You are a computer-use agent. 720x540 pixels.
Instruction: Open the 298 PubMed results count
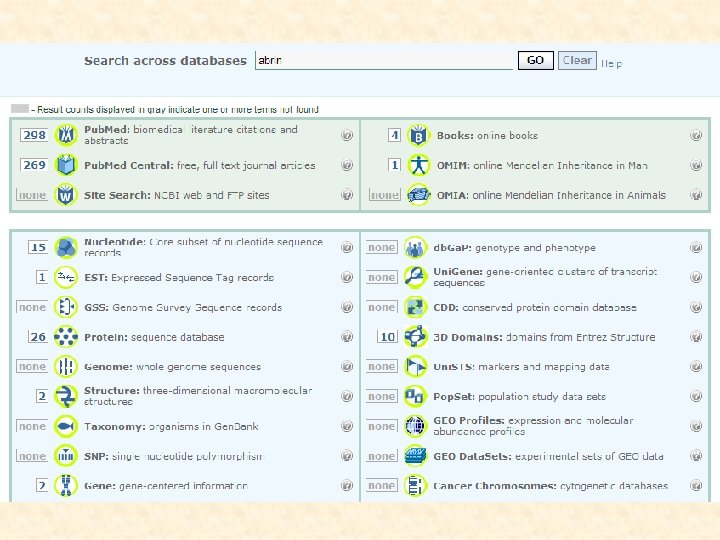[x=34, y=135]
